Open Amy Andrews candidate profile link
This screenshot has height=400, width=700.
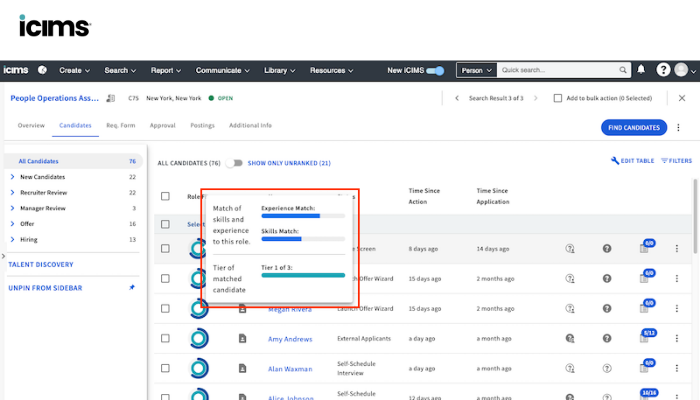tap(290, 339)
